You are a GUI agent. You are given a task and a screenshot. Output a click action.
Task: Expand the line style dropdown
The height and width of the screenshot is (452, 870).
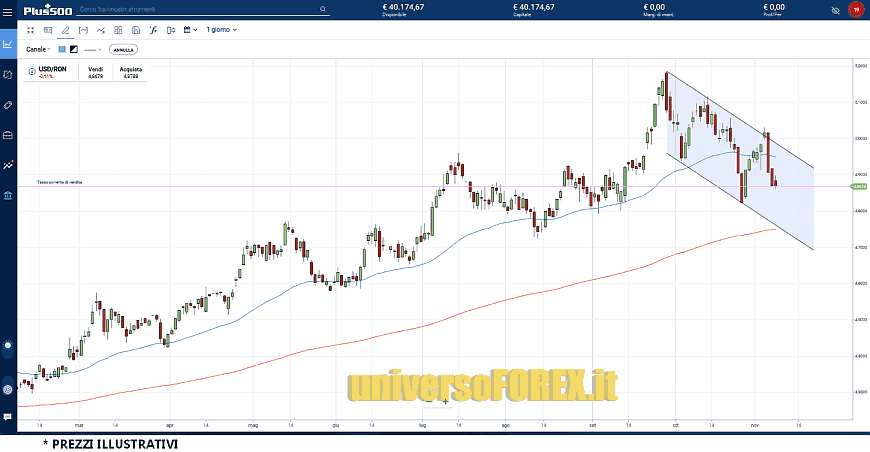[x=94, y=48]
